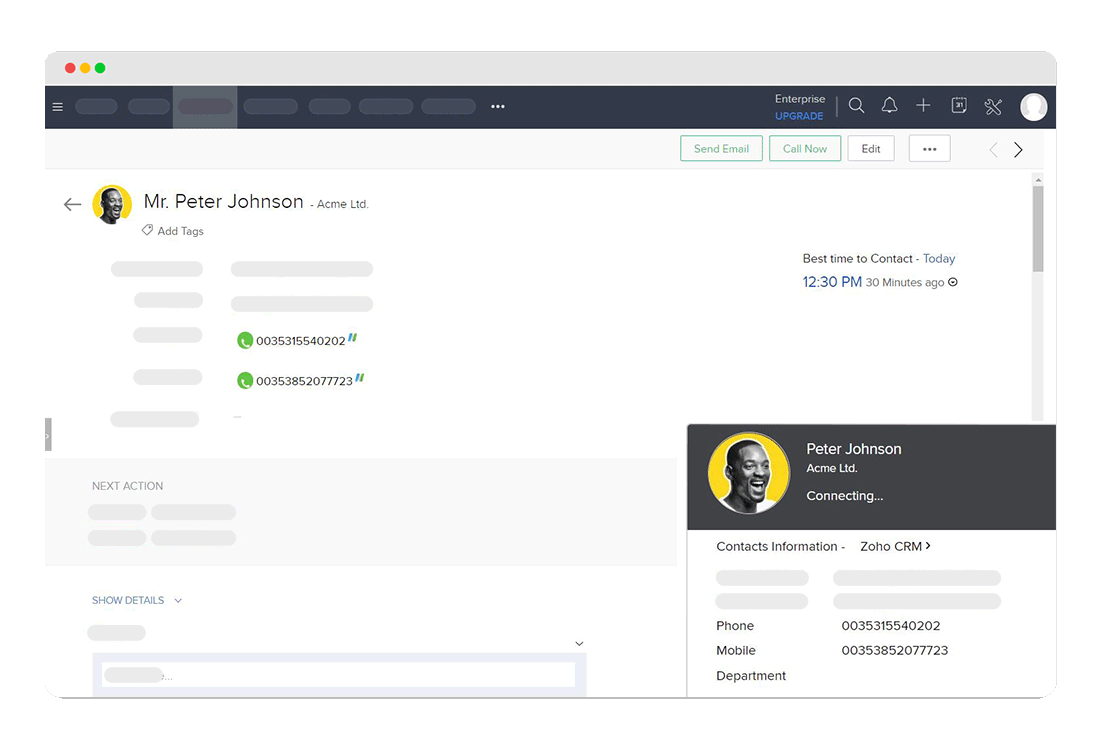Click the phone number 0035315540202 on the contact page
The width and height of the screenshot is (1110, 750).
(301, 341)
